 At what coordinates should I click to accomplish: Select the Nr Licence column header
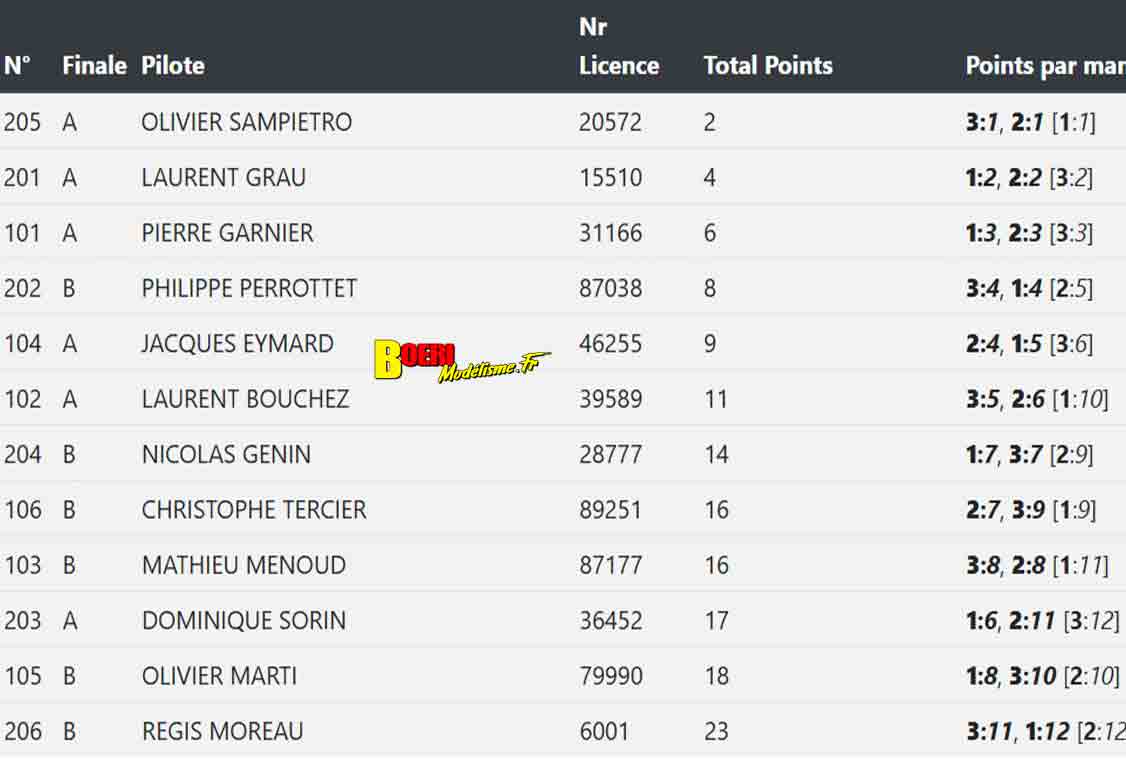pos(619,46)
